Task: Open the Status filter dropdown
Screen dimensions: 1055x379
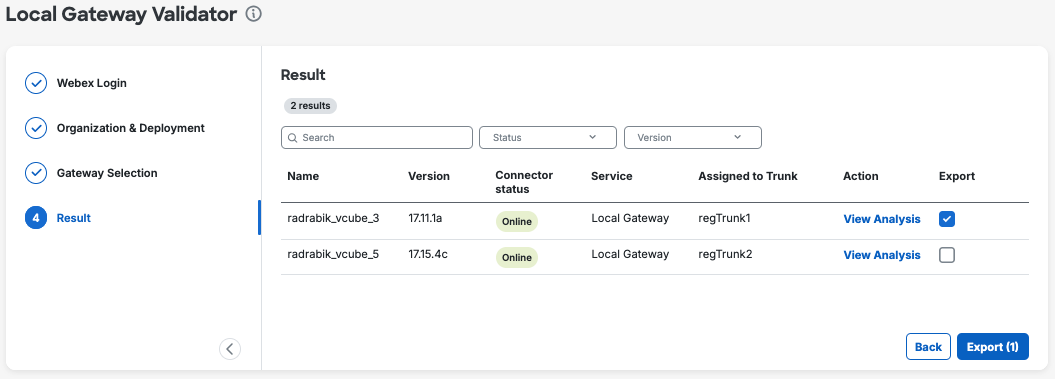Action: pos(548,137)
